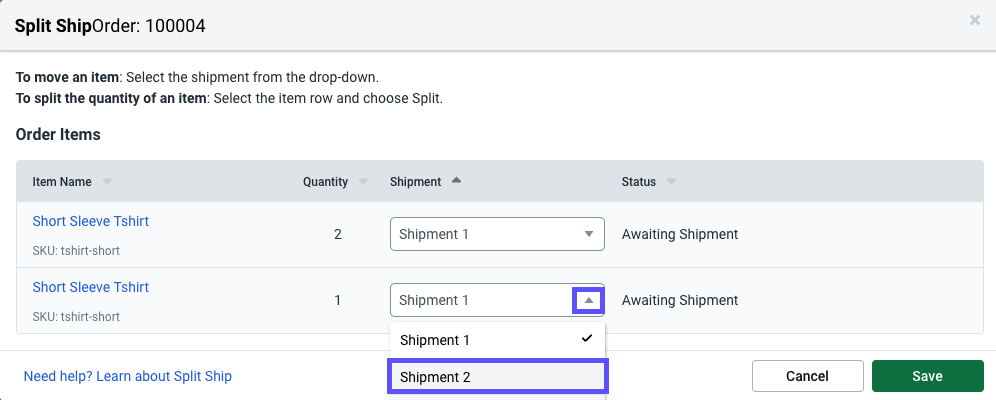Select the Quantity column header
This screenshot has height=400, width=996.
click(x=325, y=182)
